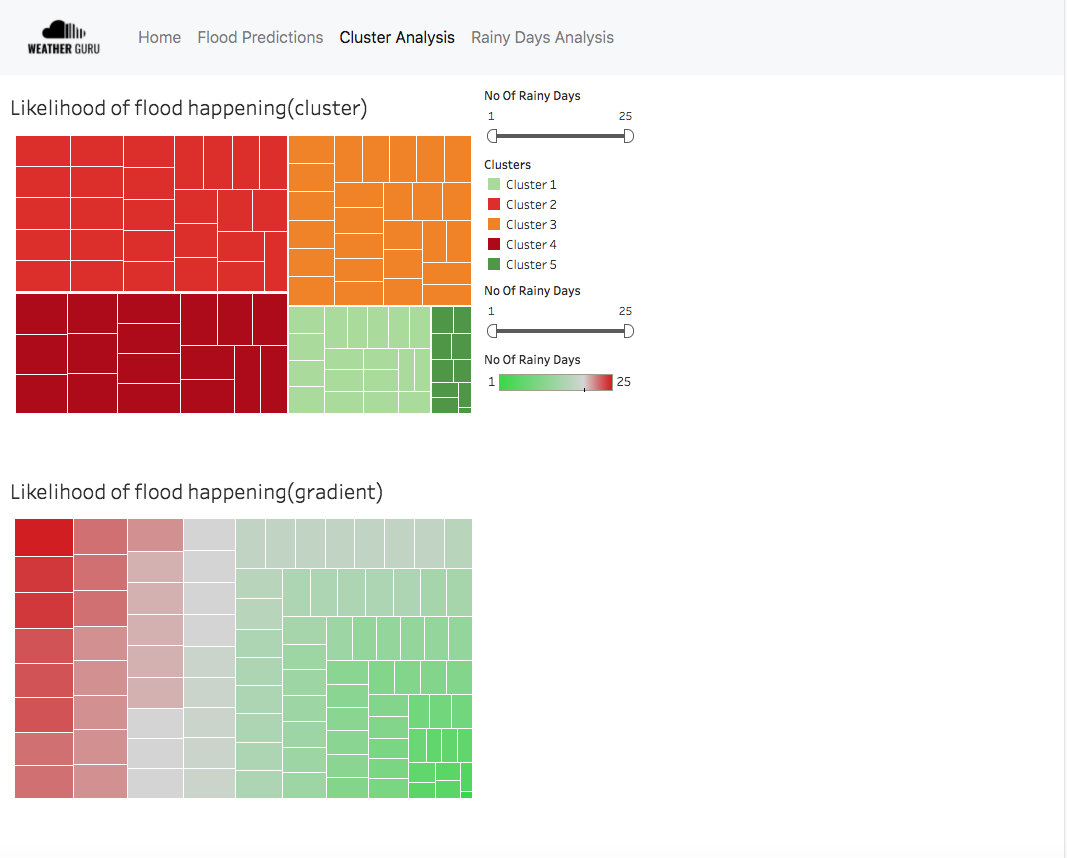Click the Weather Guru cloud logo
Image resolution: width=1067 pixels, height=858 pixels.
[64, 37]
